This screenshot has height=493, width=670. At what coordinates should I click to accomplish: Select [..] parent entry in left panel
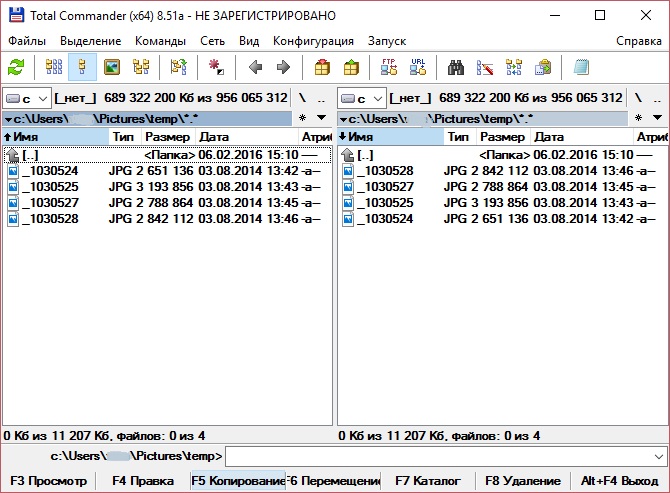(x=168, y=155)
